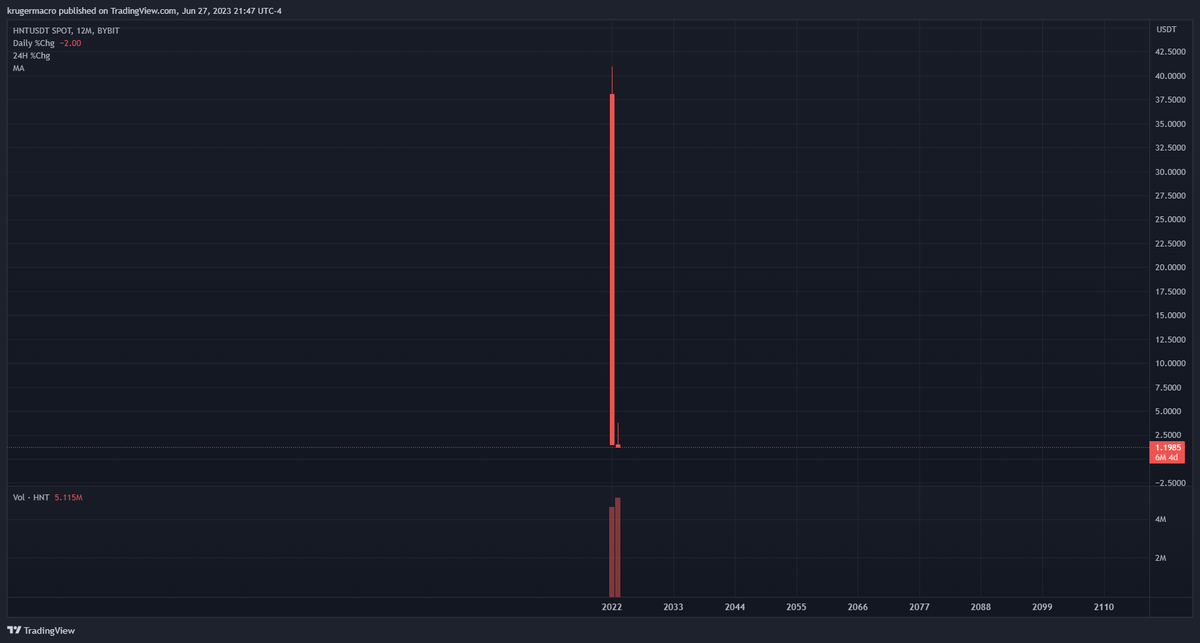Viewport: 1200px width, 643px height.
Task: Click the current price label 1.1985
Action: (x=1169, y=447)
